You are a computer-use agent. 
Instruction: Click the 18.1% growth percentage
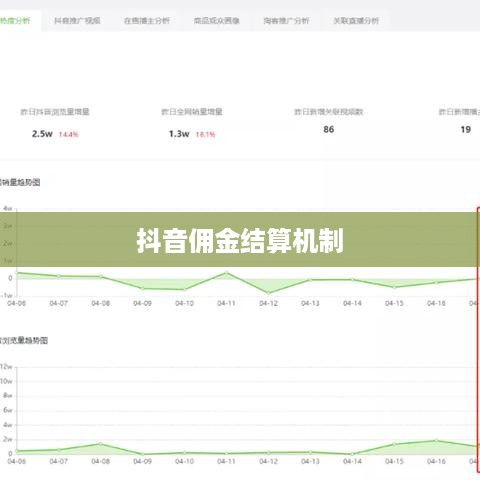tap(205, 134)
